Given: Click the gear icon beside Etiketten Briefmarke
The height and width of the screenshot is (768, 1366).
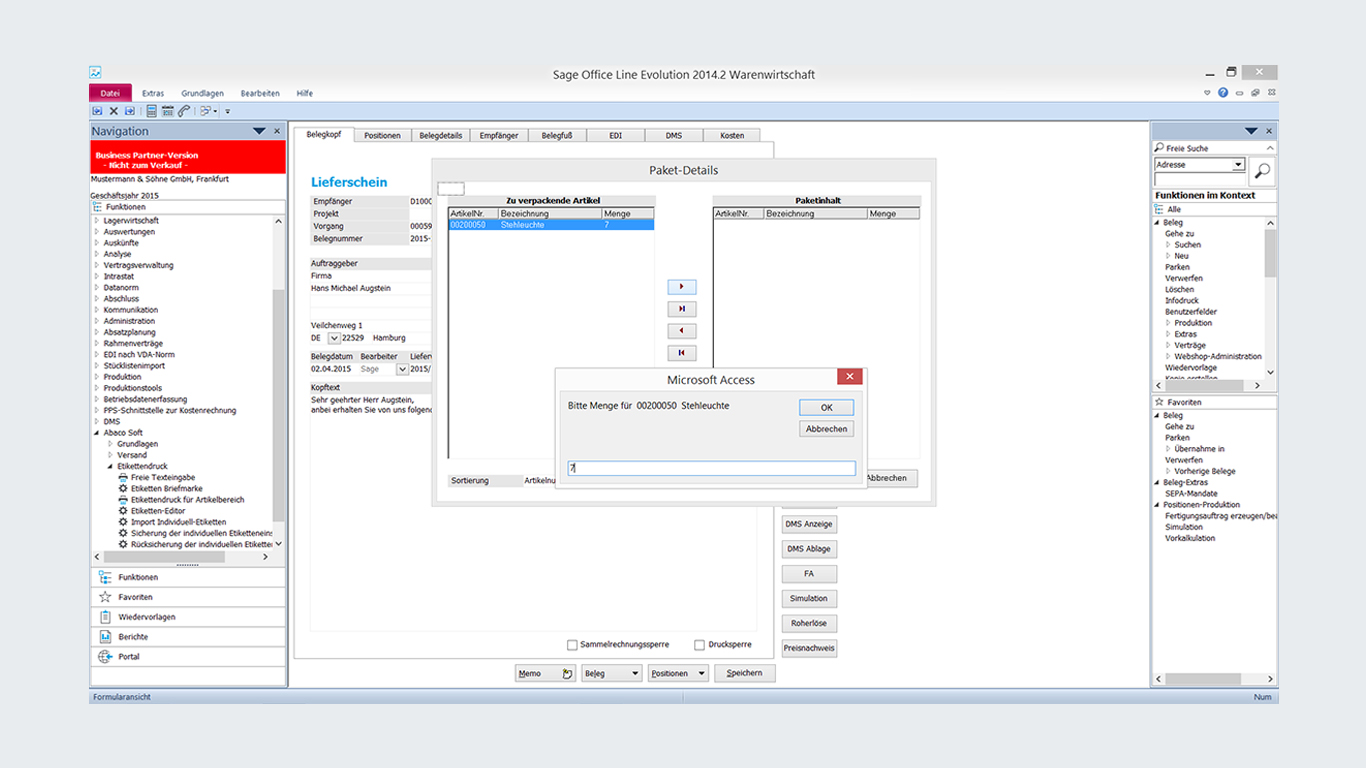Looking at the screenshot, I should pos(123,489).
